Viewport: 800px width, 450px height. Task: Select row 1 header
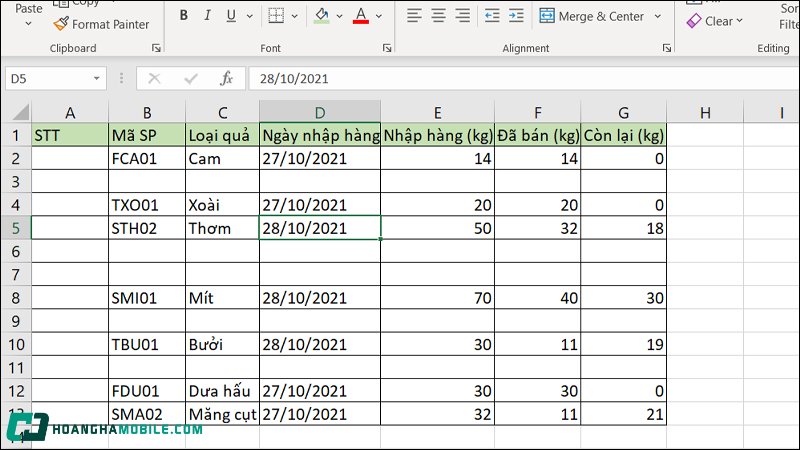16,135
